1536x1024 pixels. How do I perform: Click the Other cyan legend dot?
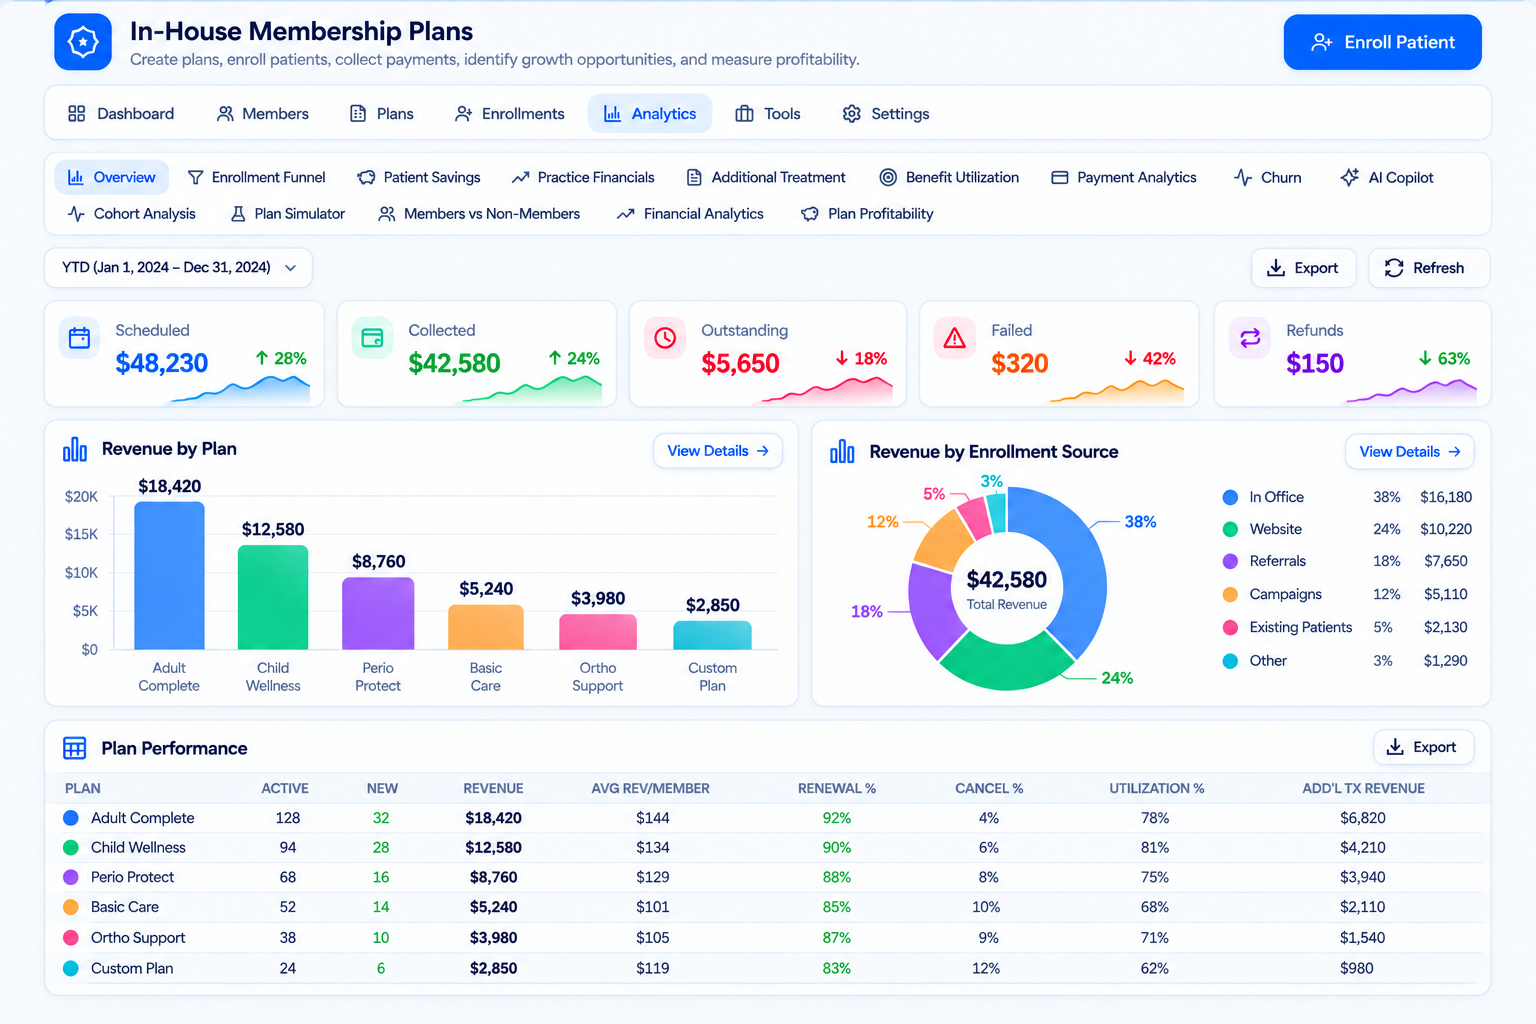click(1231, 661)
